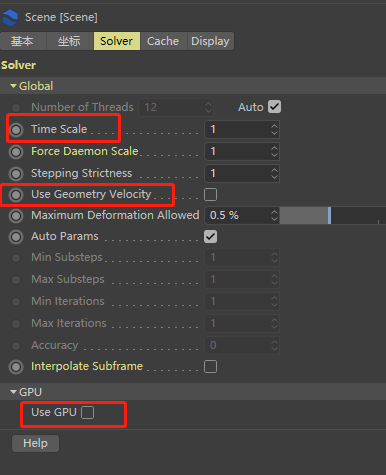Enable the Use GPU checkbox

(x=88, y=412)
